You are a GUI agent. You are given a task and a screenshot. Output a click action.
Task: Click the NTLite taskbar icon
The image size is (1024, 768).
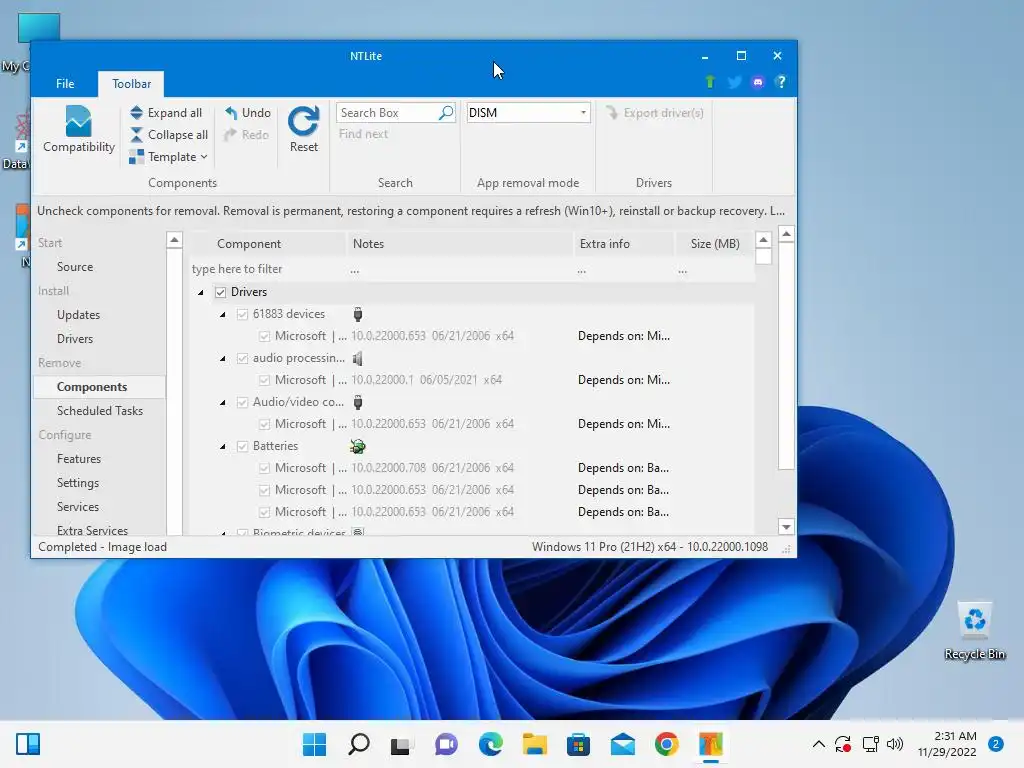[x=711, y=744]
